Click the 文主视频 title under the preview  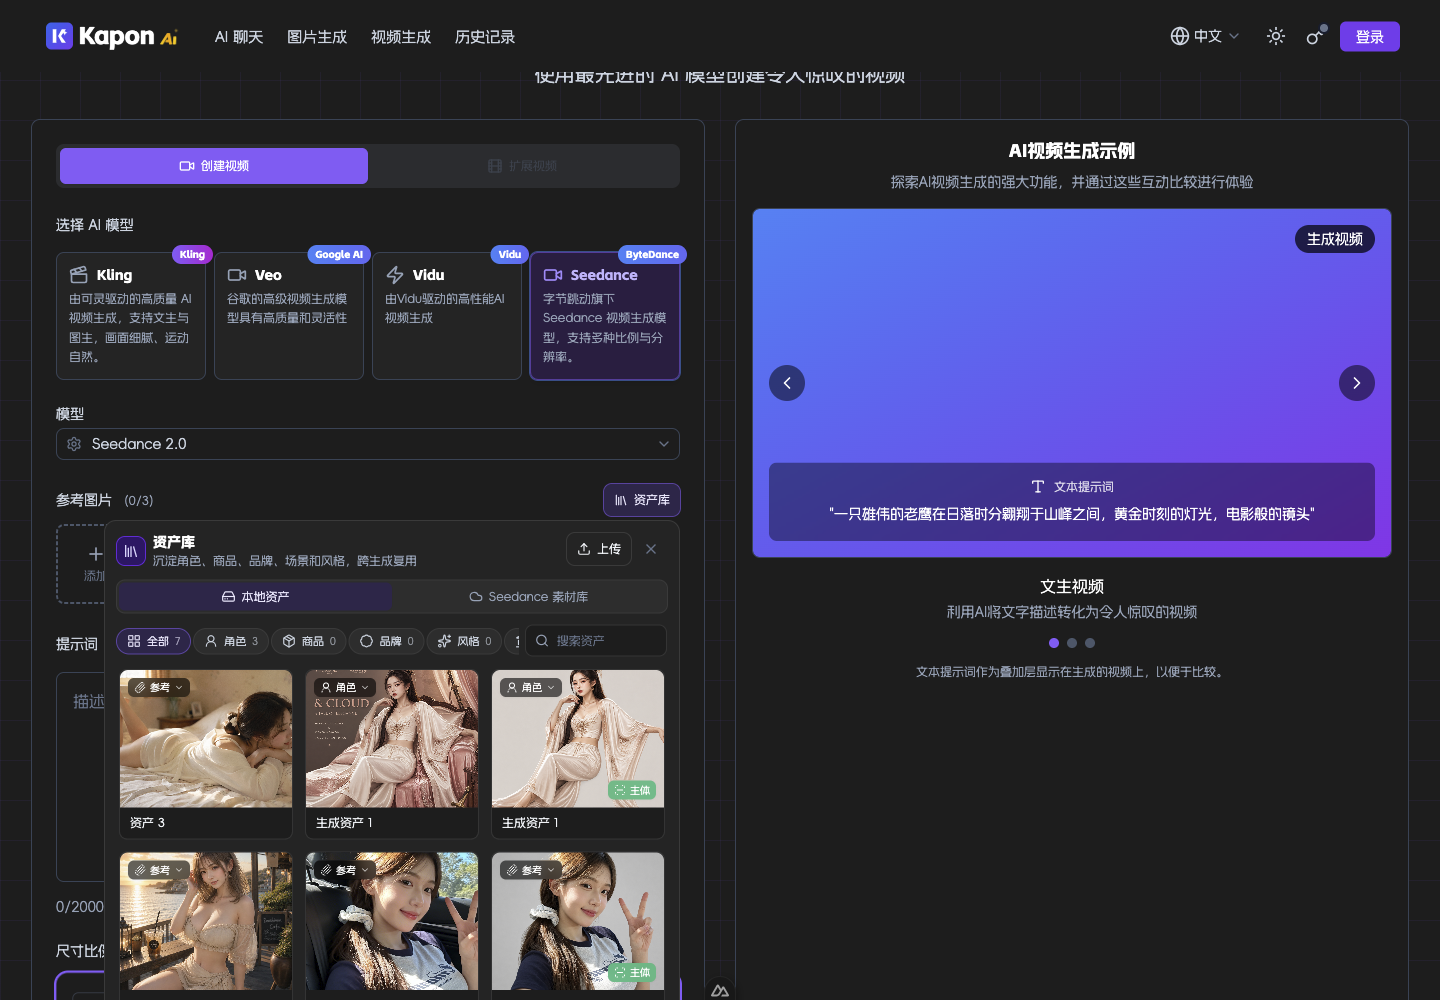pyautogui.click(x=1072, y=587)
